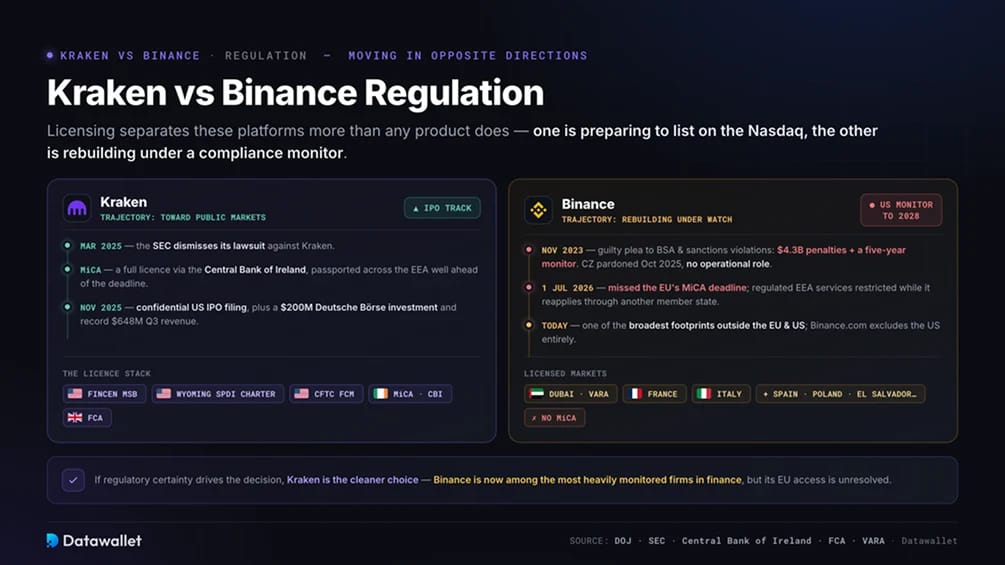The height and width of the screenshot is (565, 1005).
Task: Click the Spain Poland El Salvador tag
Action: pos(840,394)
